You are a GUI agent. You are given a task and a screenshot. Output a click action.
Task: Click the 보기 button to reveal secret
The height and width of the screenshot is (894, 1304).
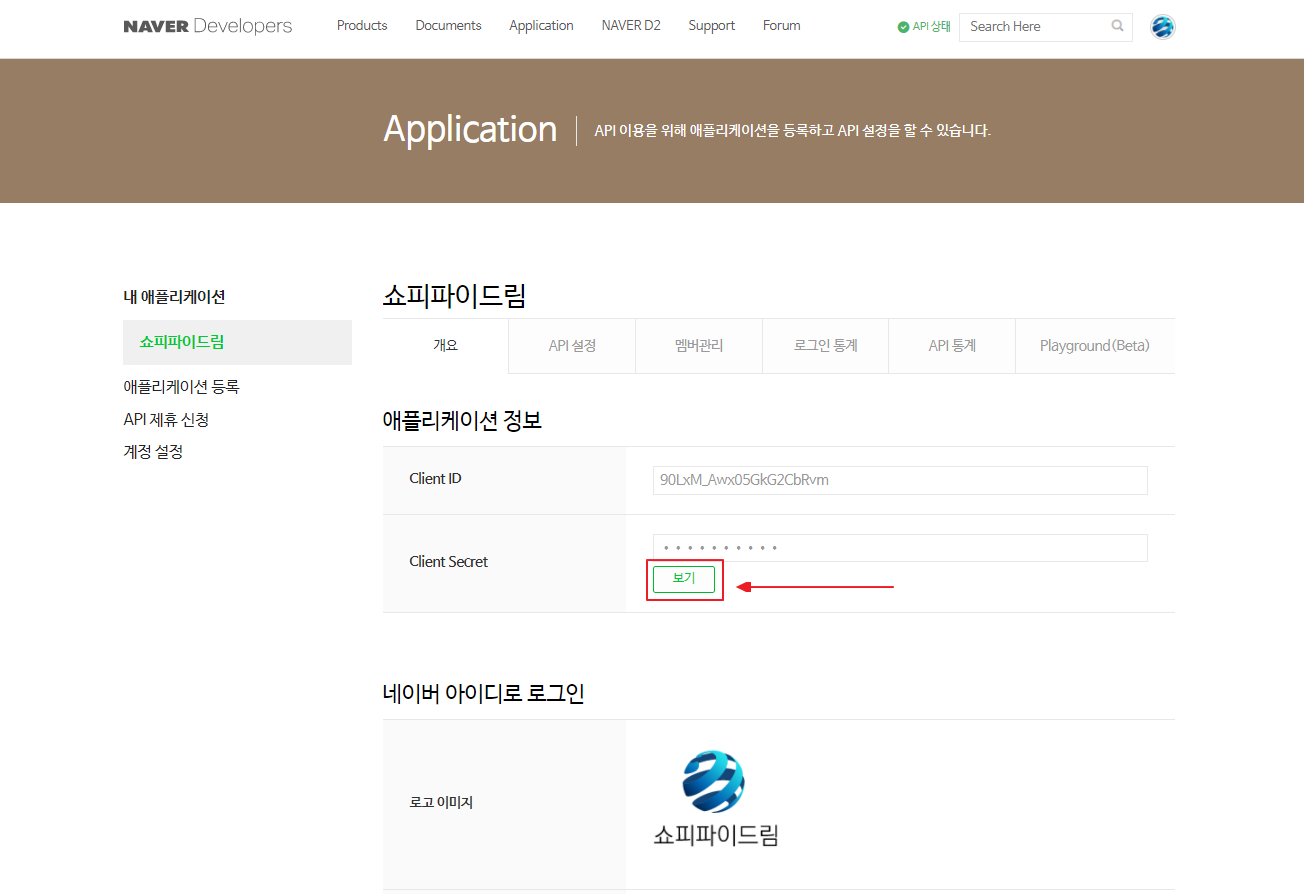click(684, 579)
